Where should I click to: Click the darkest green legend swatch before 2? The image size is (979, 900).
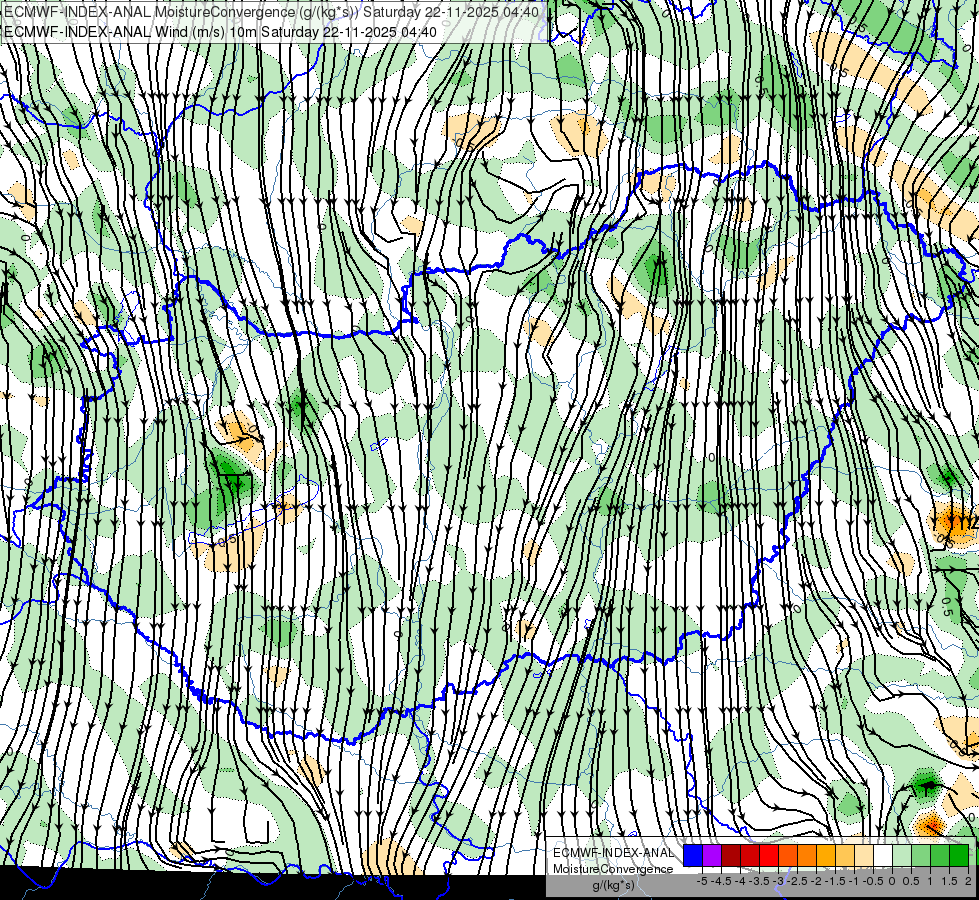[x=959, y=855]
